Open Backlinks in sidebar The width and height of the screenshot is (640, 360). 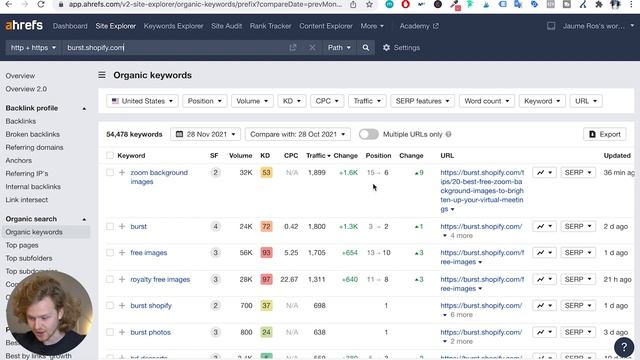coord(21,121)
